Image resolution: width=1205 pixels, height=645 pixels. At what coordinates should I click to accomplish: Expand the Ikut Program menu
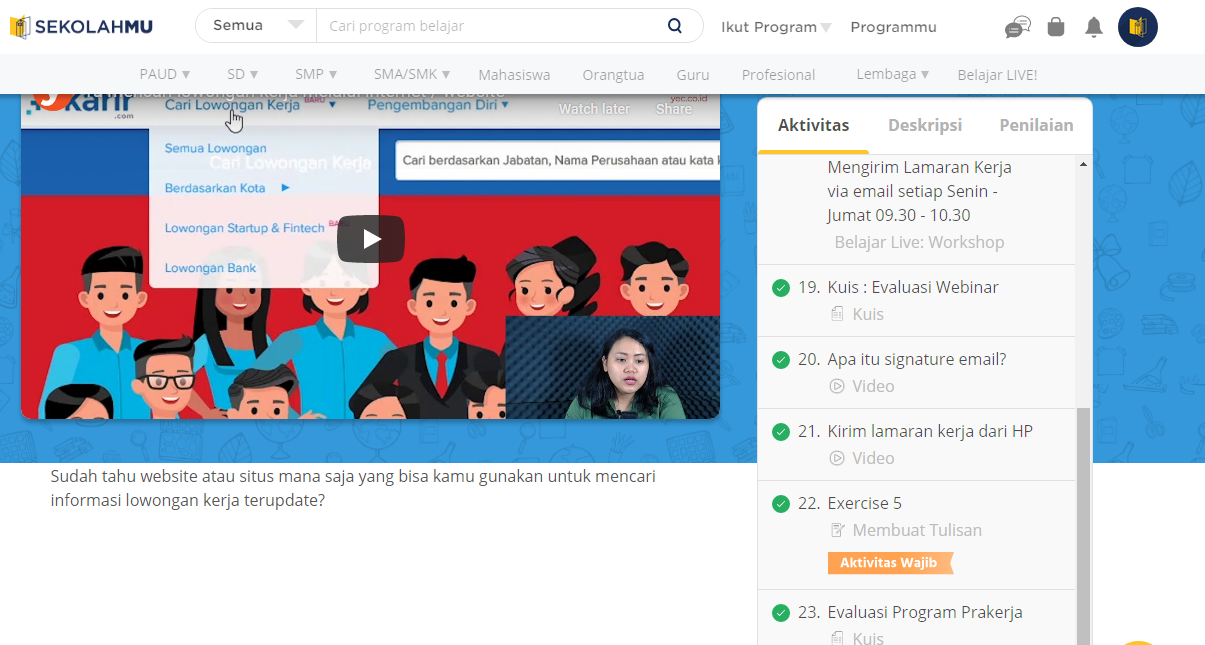click(x=776, y=27)
